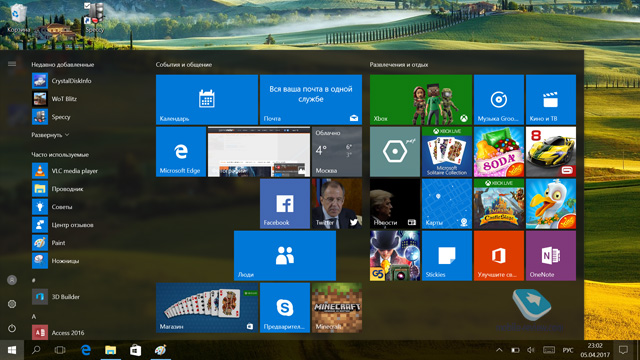Screen dimensions: 640x360
Task: Open Edge from the taskbar
Action: (86, 350)
